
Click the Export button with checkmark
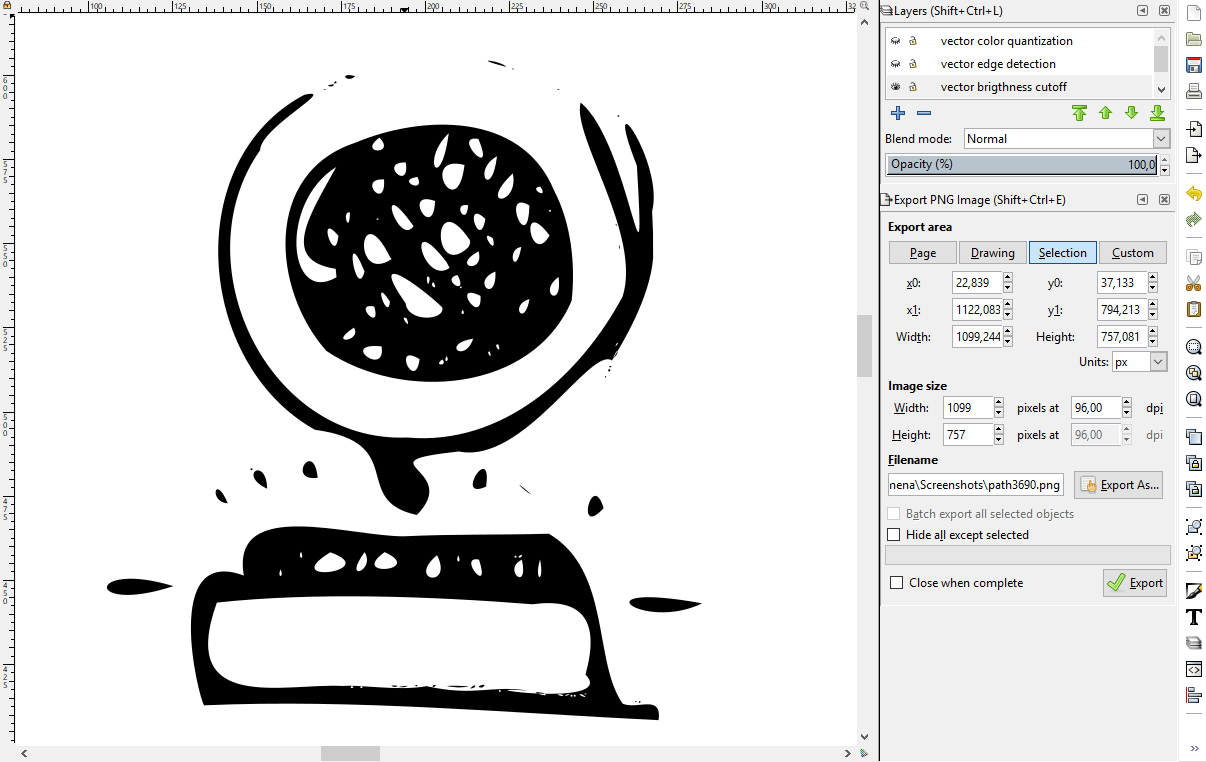(1135, 583)
